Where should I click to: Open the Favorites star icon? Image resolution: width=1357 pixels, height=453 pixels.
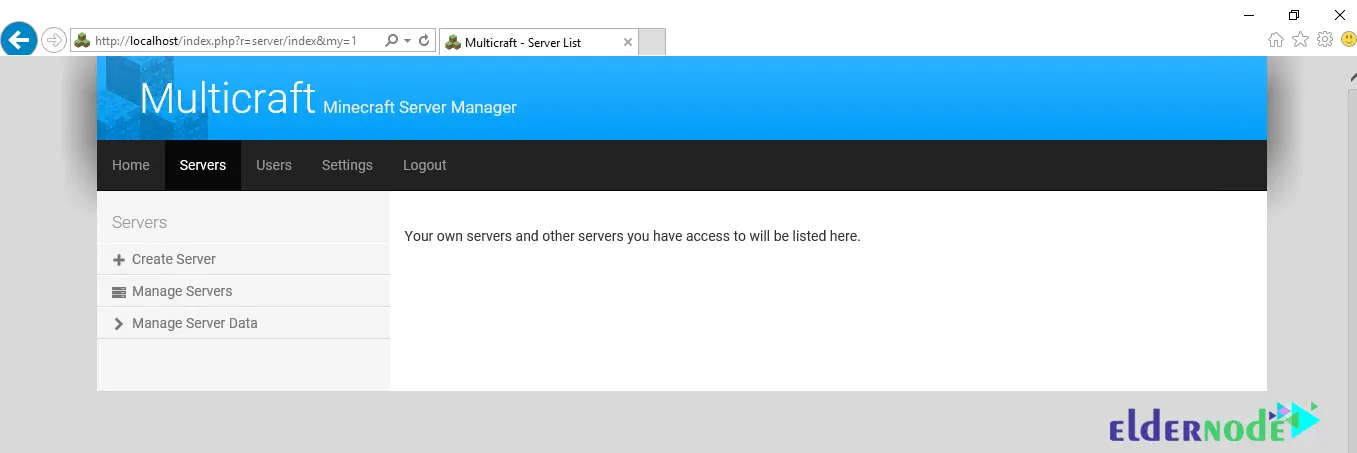(x=1300, y=40)
